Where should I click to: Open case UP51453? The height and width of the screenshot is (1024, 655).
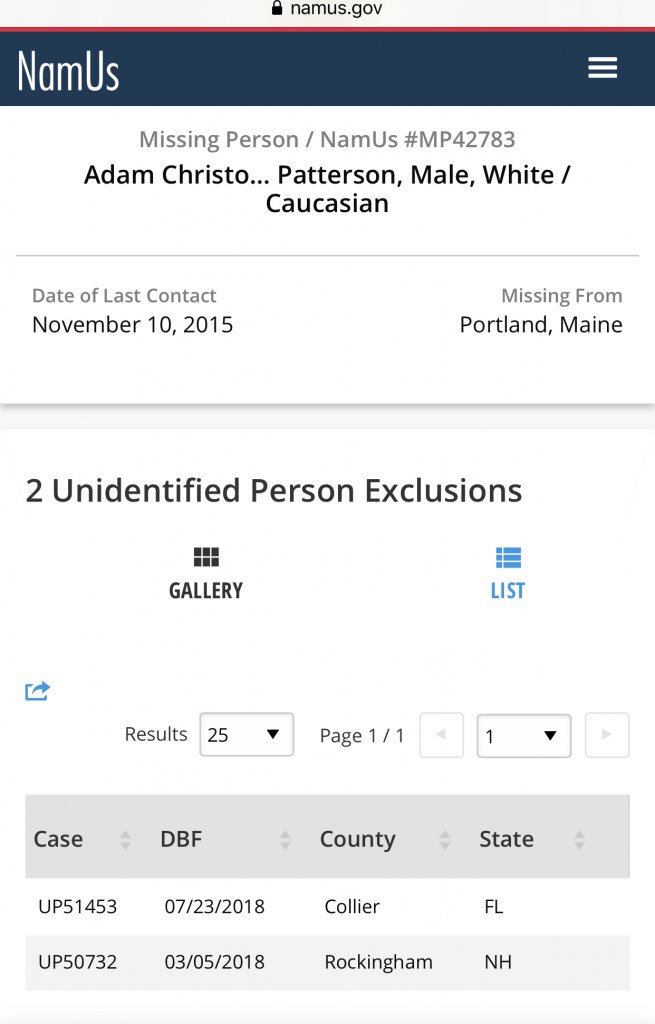click(77, 907)
